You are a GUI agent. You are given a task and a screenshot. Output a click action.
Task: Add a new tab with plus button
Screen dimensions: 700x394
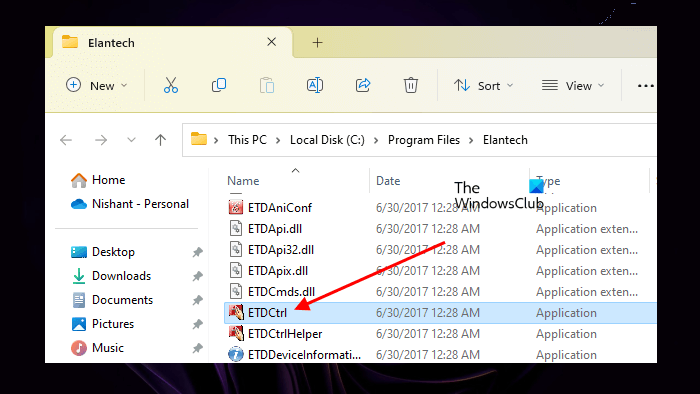point(317,42)
